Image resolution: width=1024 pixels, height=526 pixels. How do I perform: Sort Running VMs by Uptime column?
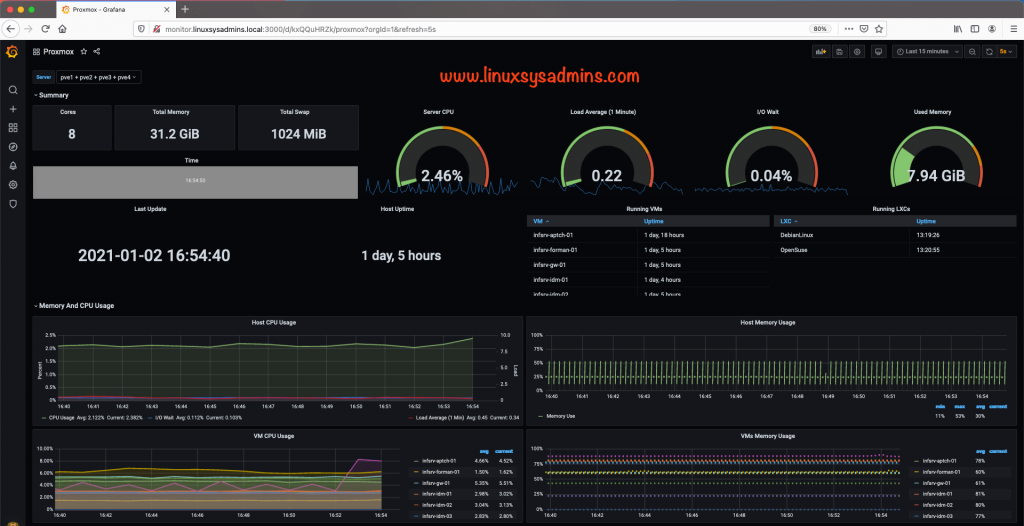(654, 222)
